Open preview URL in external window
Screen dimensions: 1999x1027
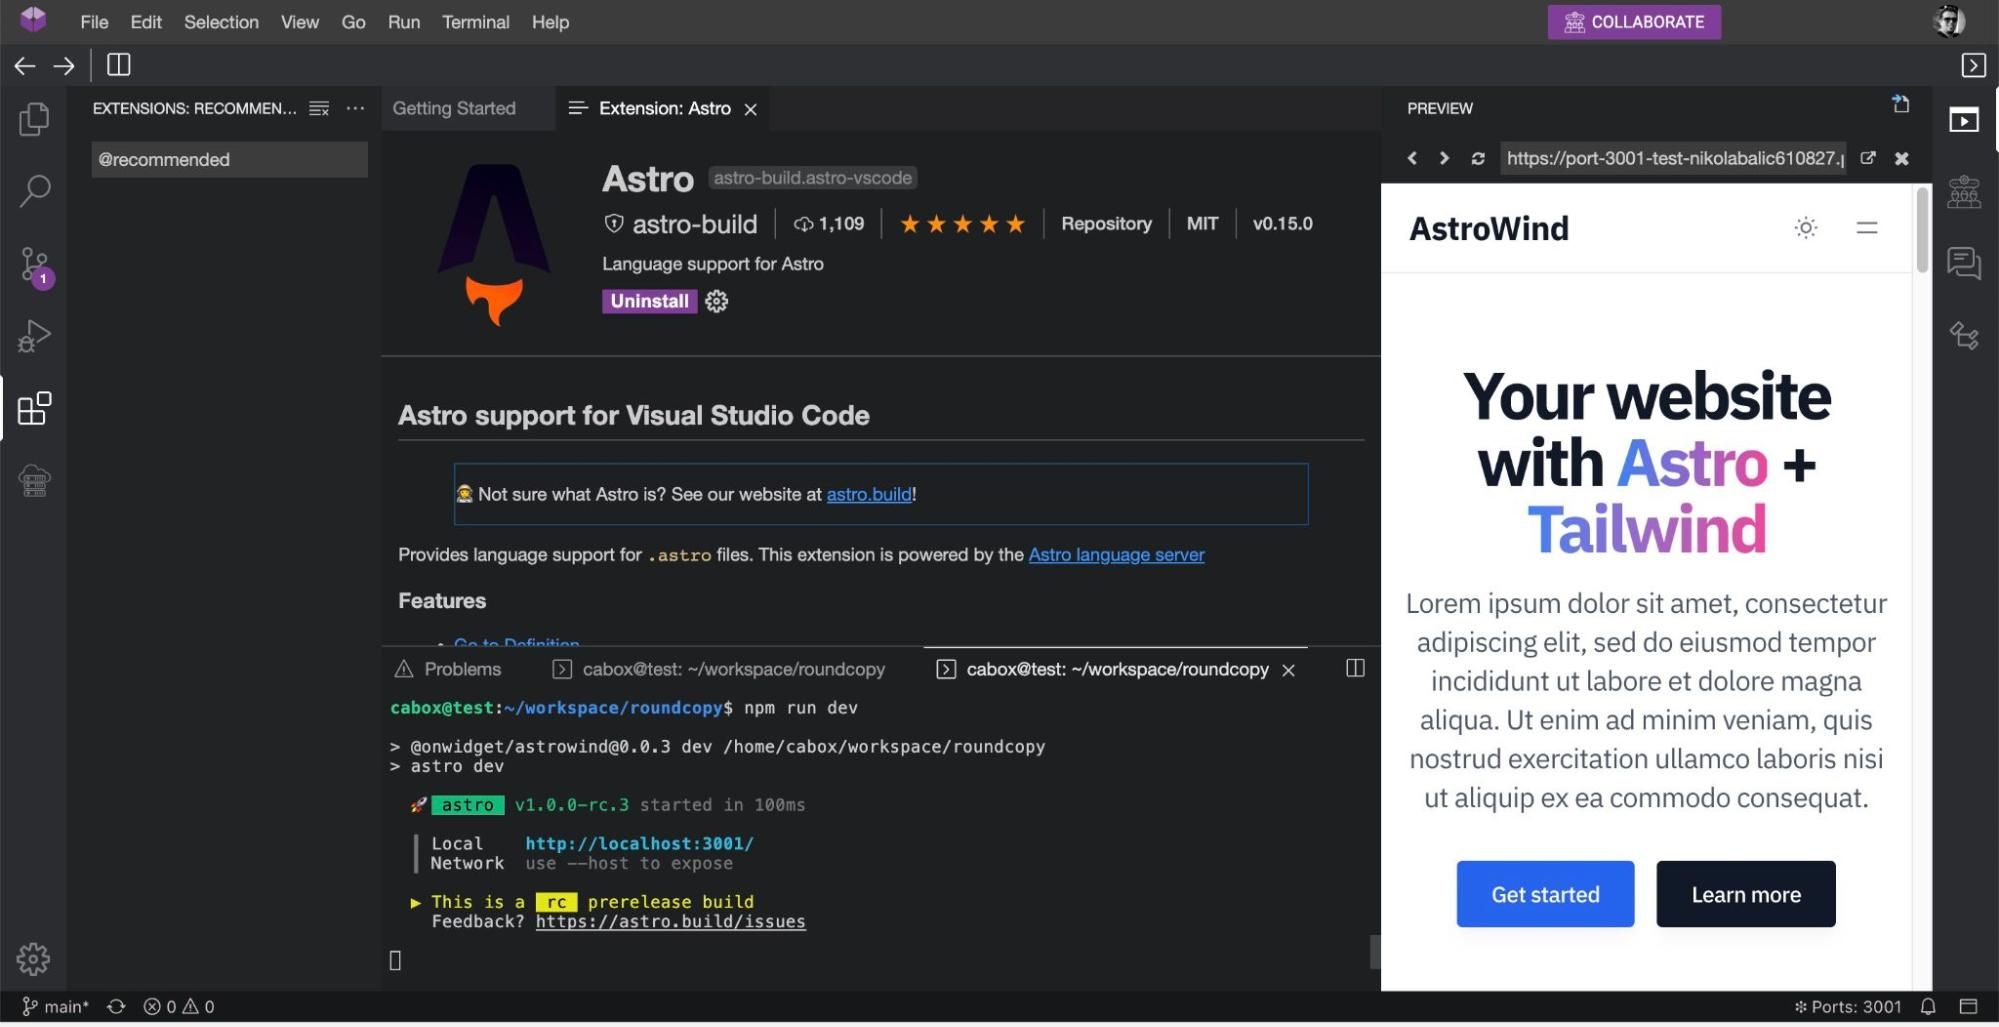click(x=1867, y=158)
